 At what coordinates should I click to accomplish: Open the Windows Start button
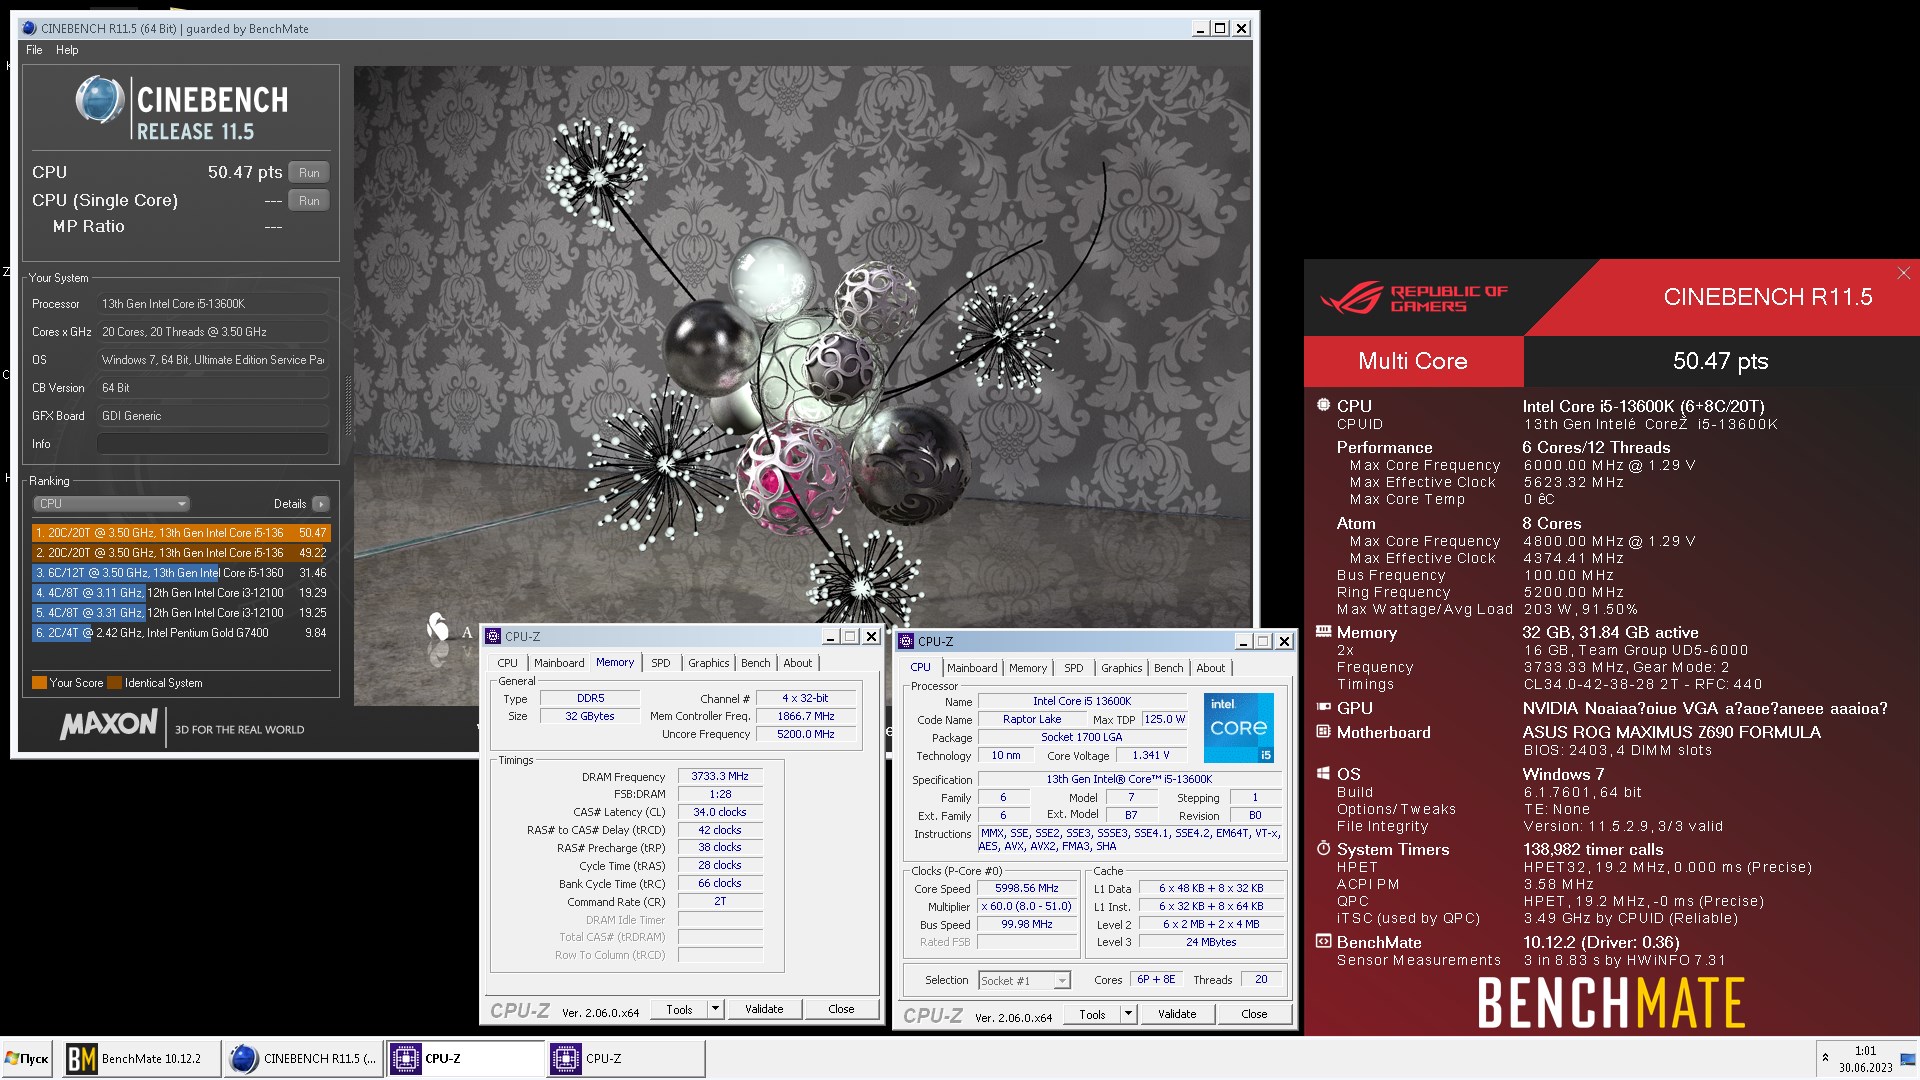[x=28, y=1059]
